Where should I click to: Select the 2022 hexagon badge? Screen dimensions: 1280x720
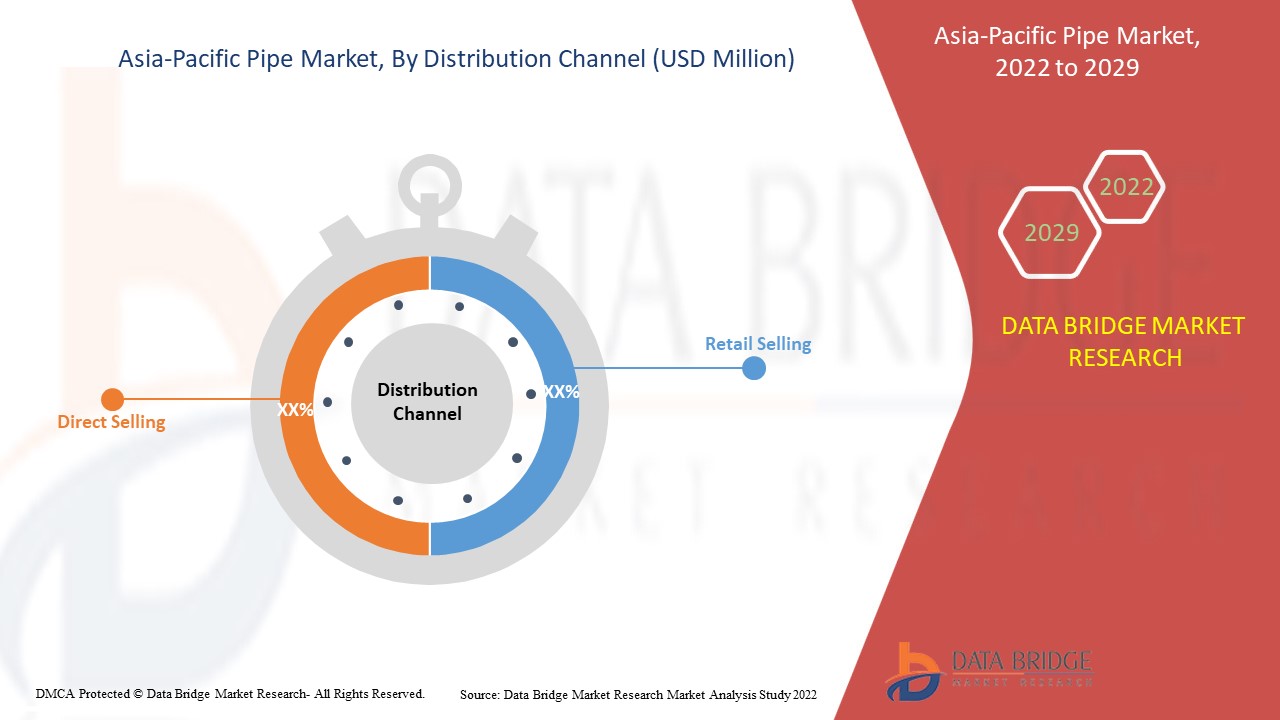click(x=1126, y=186)
